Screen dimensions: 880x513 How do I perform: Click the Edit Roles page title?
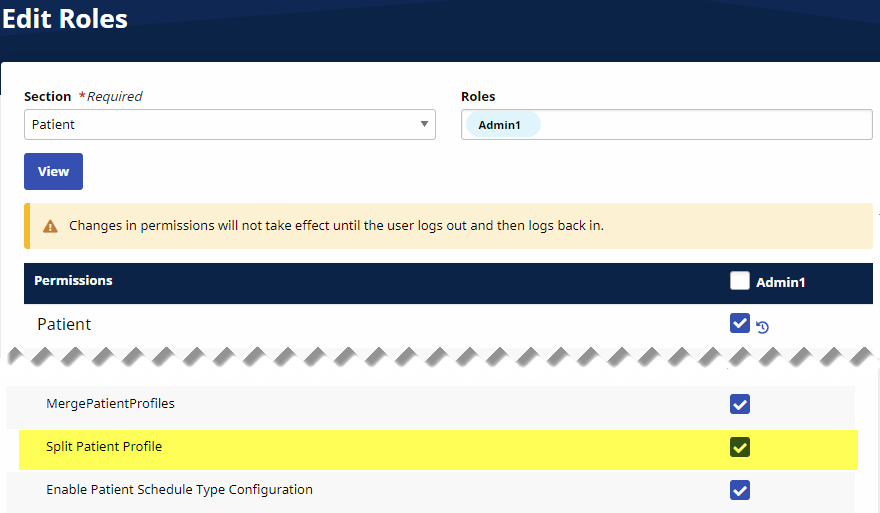point(65,19)
